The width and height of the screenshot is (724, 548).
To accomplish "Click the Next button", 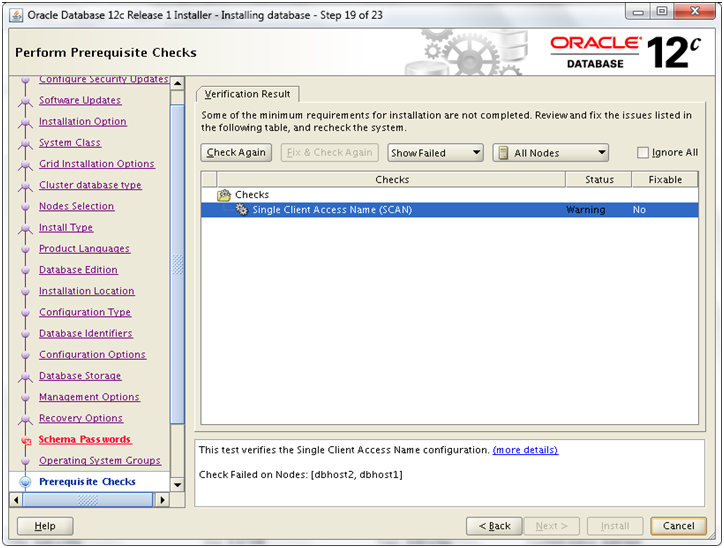I will [x=551, y=526].
